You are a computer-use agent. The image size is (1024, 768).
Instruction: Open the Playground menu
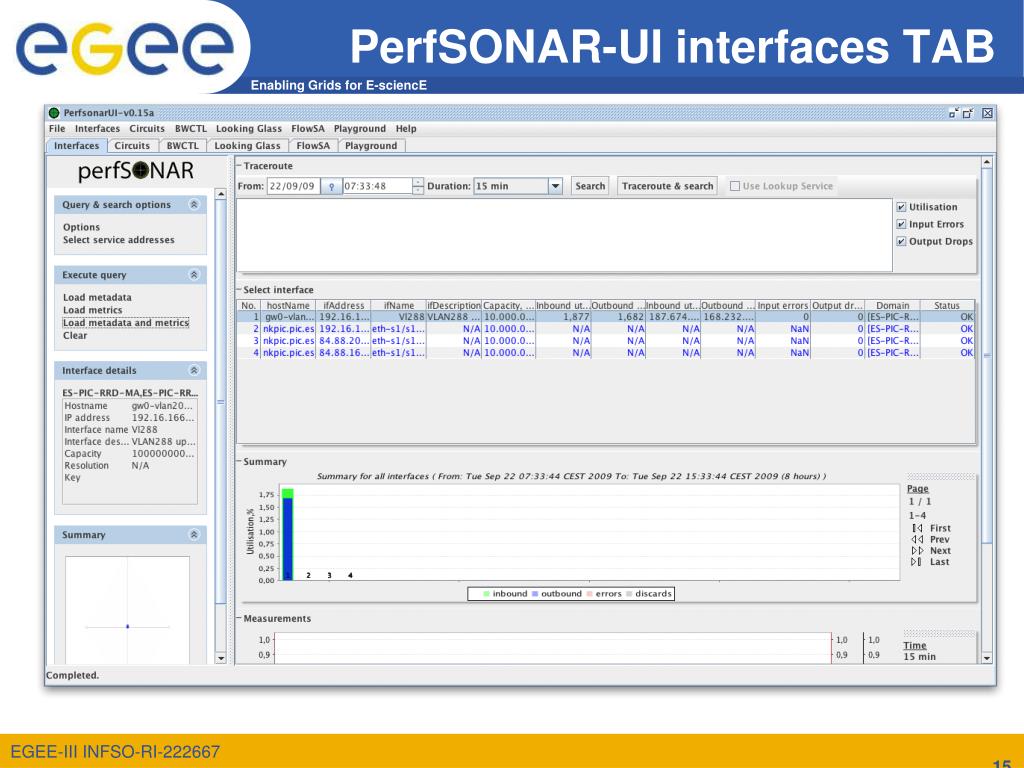pos(360,129)
